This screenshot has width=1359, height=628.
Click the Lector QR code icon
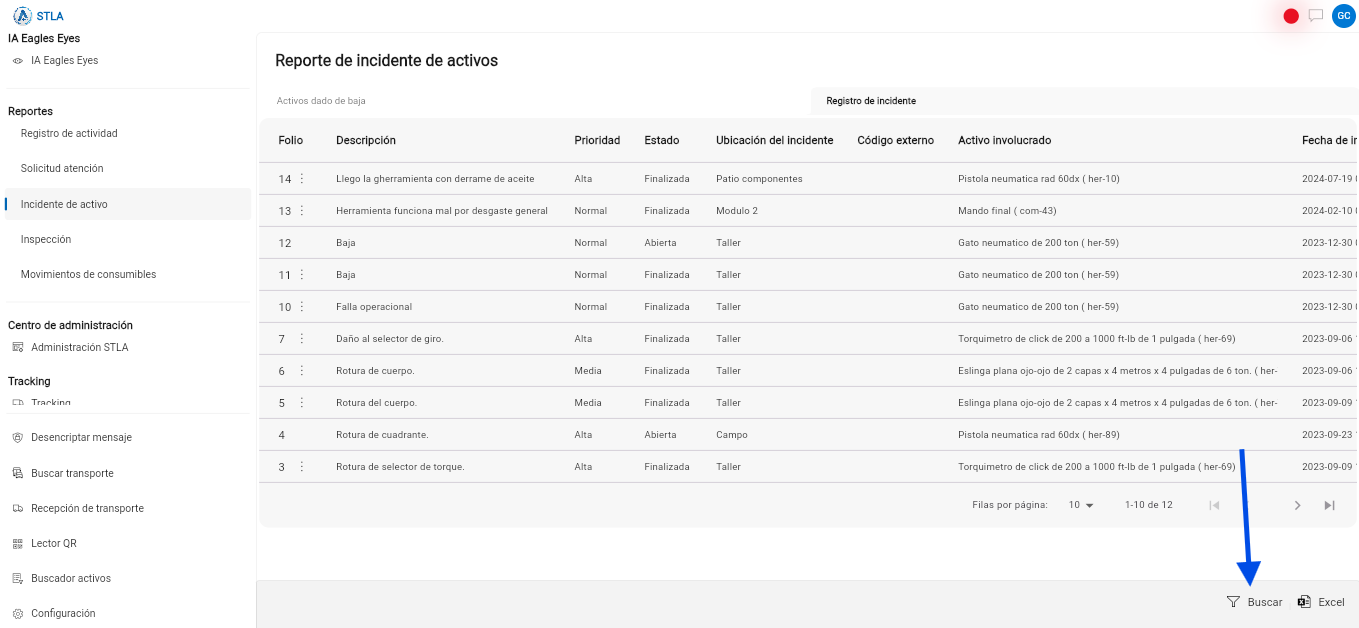[x=17, y=544]
